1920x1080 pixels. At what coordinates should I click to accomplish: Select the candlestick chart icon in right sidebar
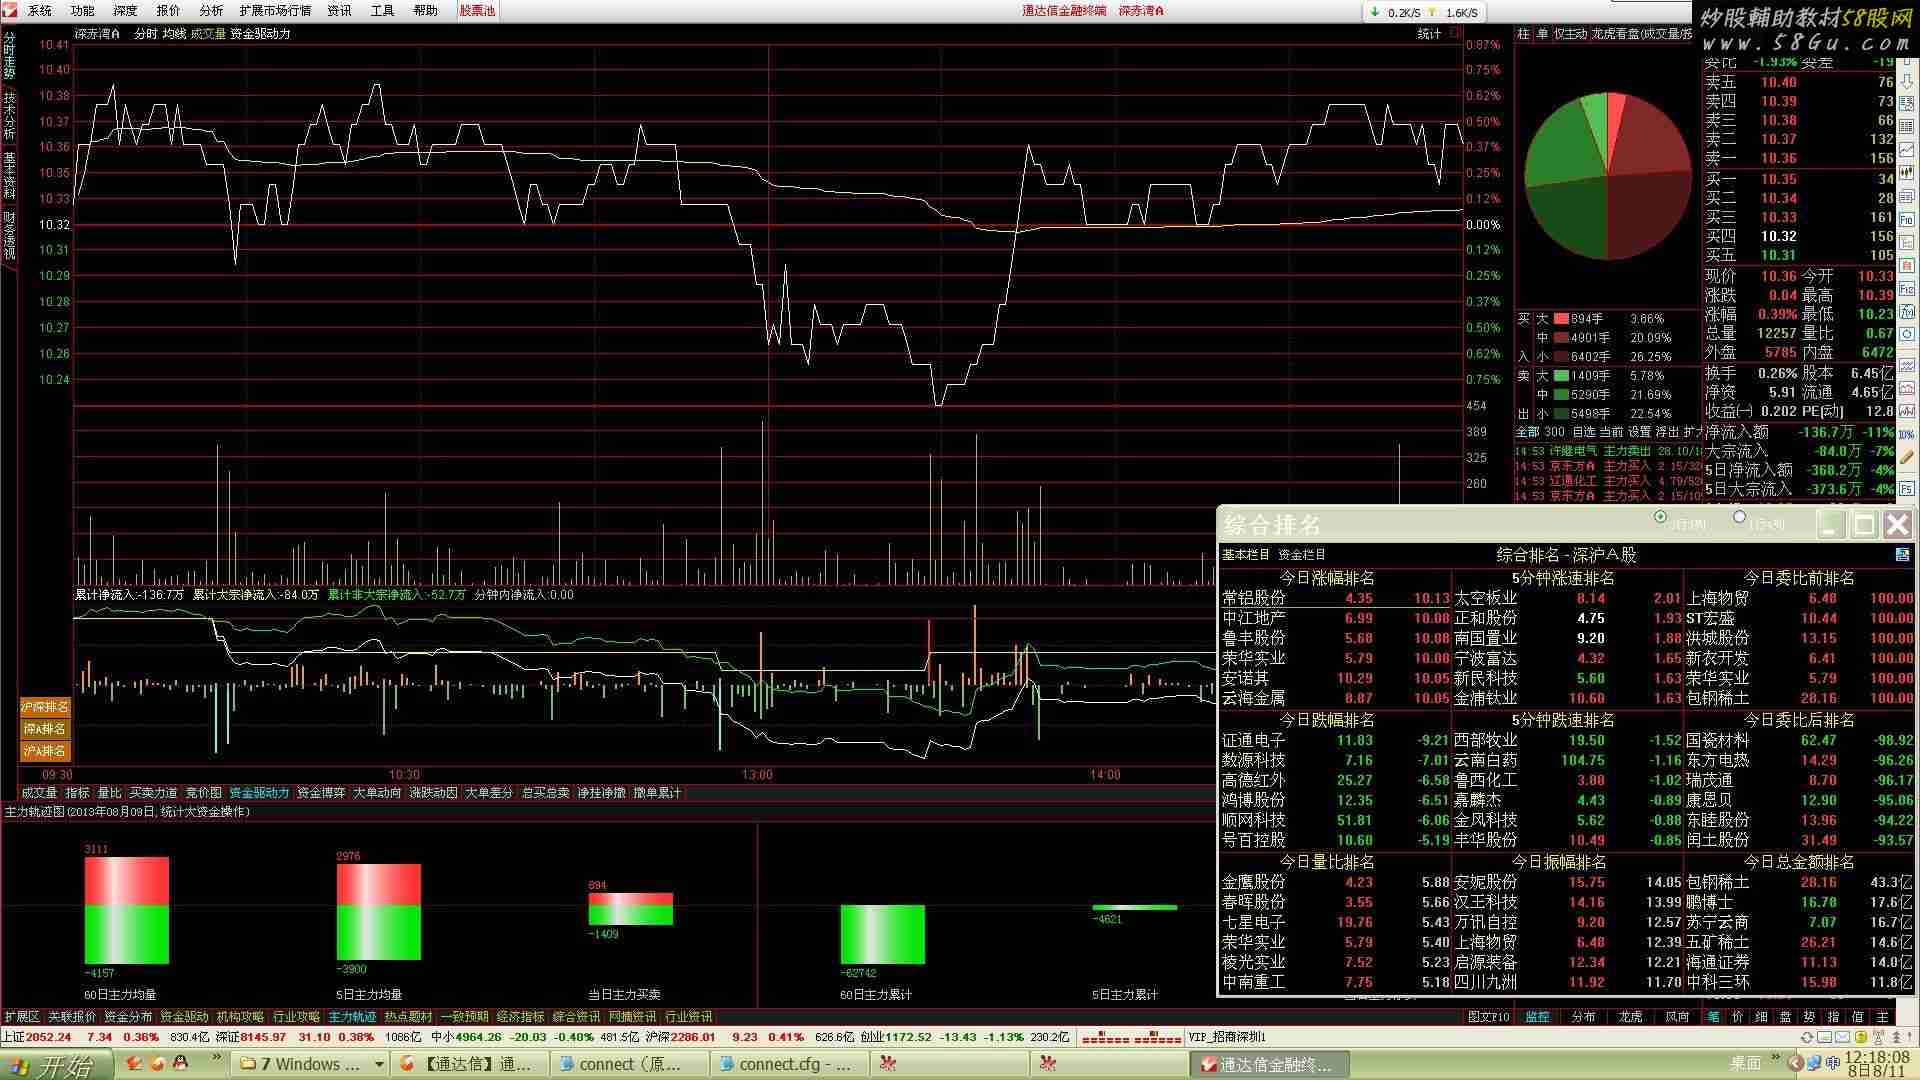1906,173
